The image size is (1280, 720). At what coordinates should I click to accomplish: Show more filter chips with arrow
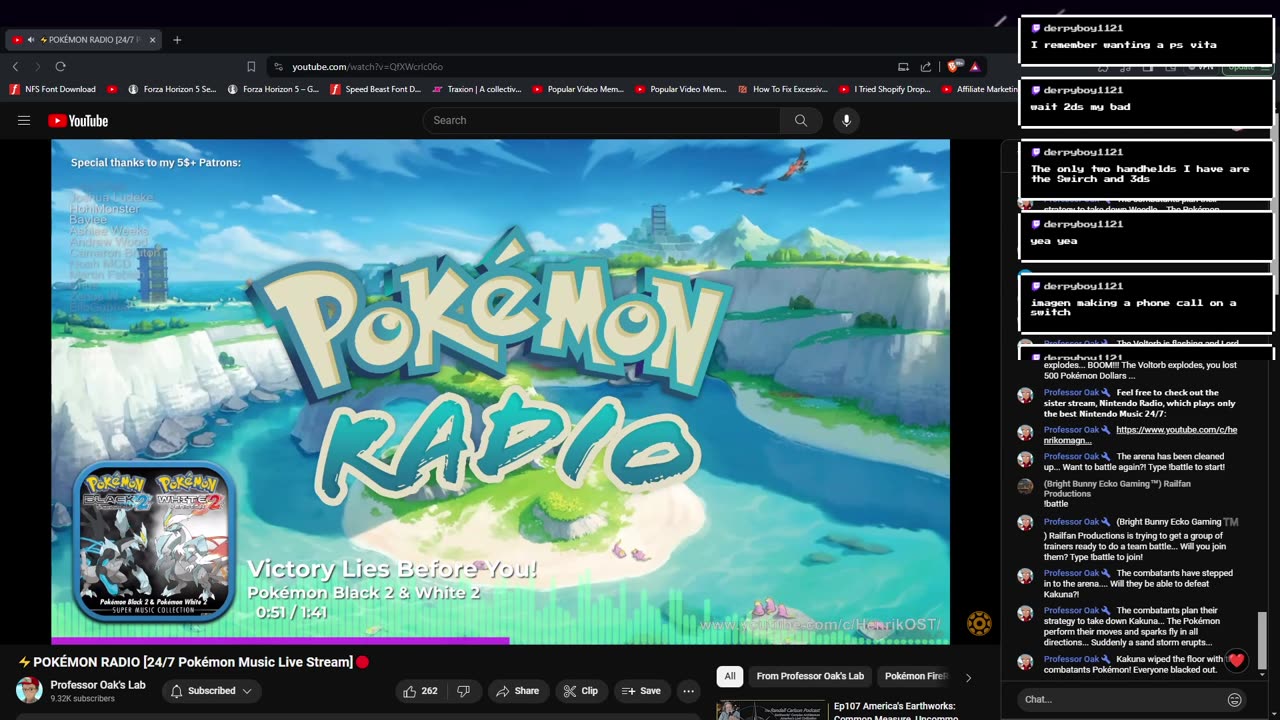click(967, 677)
